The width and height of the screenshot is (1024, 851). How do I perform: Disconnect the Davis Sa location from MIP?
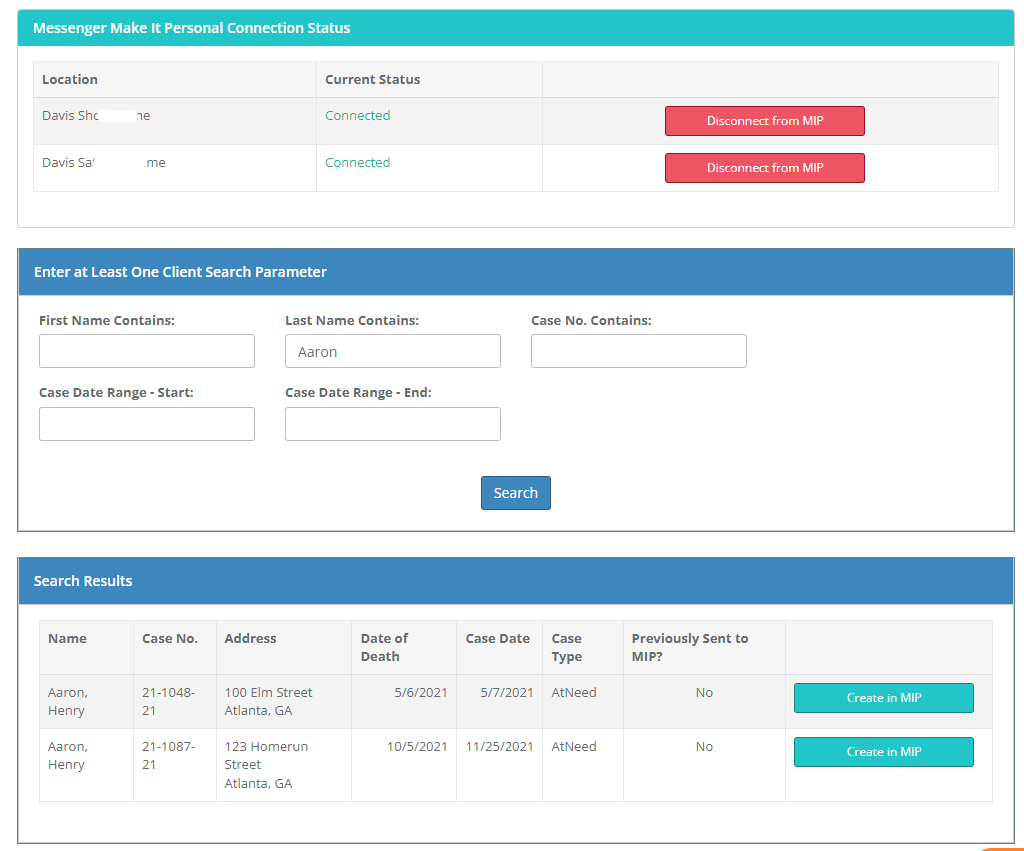[x=764, y=168]
